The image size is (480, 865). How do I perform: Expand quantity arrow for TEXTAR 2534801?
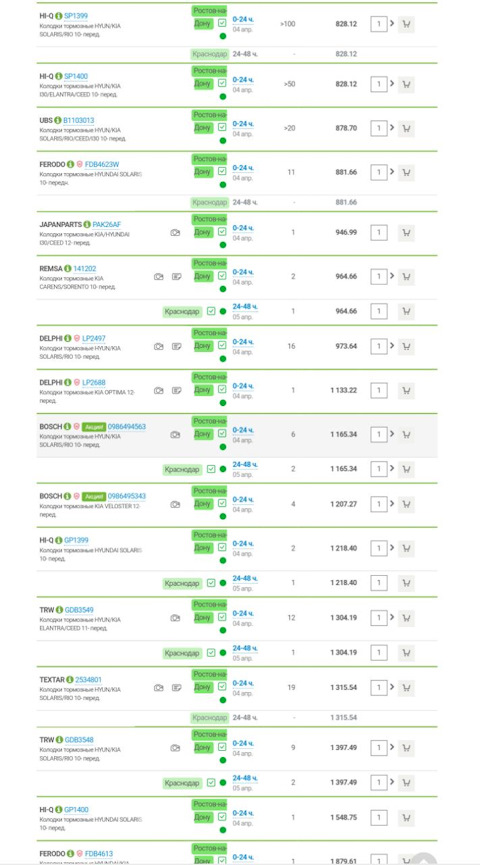tap(392, 687)
